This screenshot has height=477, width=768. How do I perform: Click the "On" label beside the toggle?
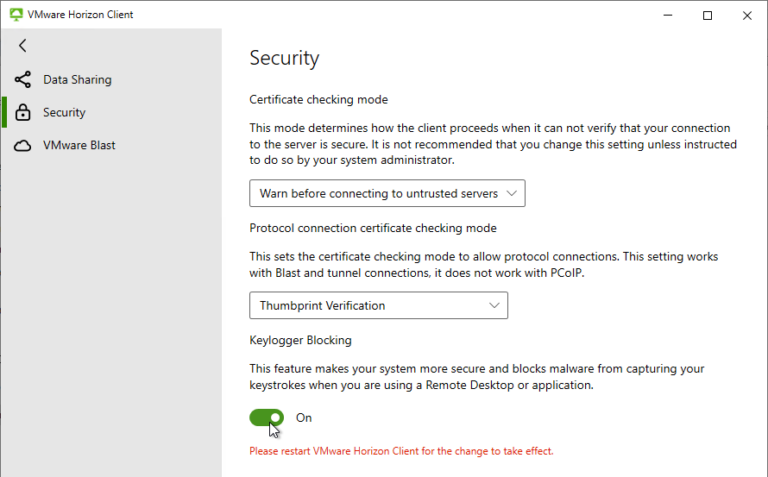pos(304,418)
